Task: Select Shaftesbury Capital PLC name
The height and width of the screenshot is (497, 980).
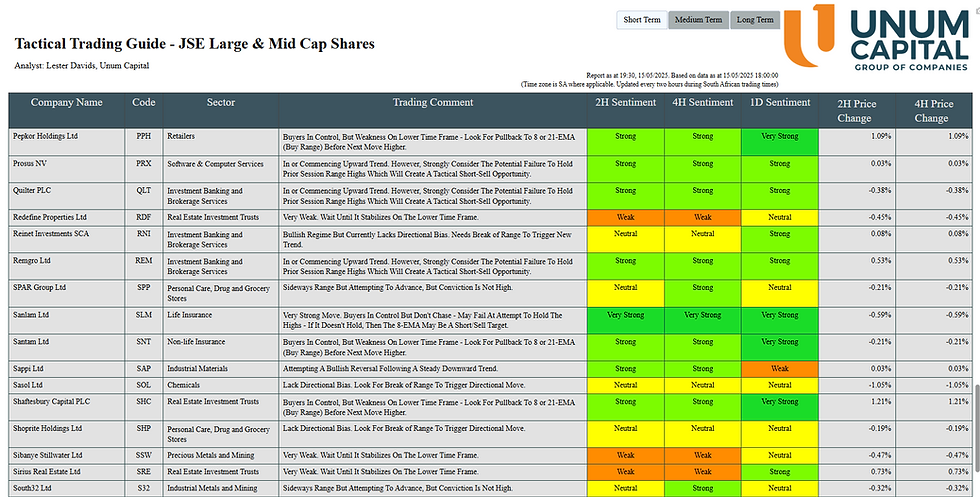Action: click(51, 401)
